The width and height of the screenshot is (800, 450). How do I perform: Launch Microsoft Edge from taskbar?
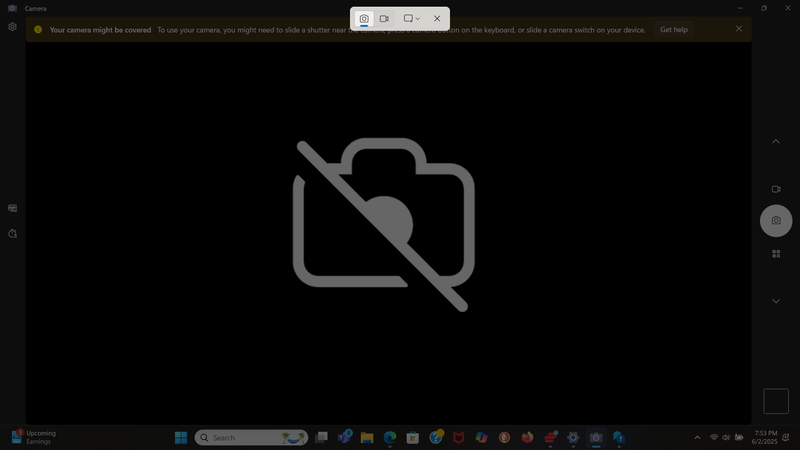coord(390,438)
